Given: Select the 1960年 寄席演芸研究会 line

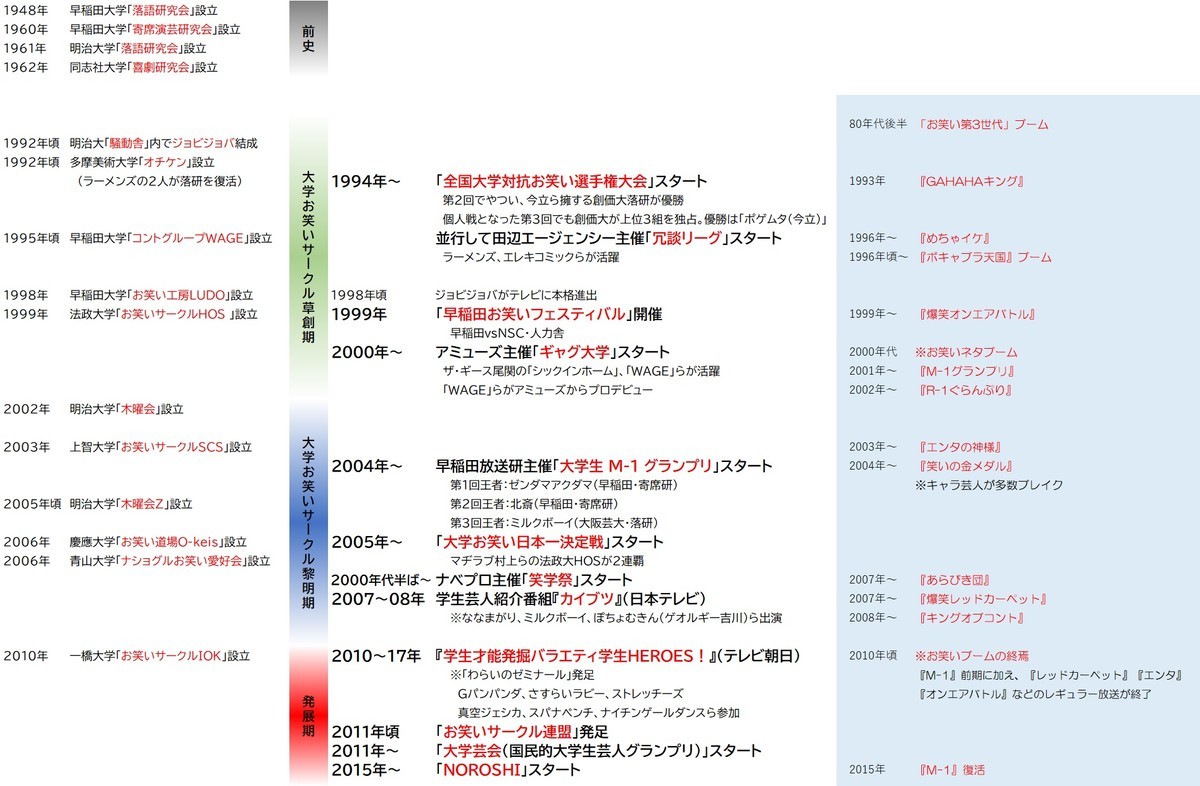Looking at the screenshot, I should click(123, 29).
